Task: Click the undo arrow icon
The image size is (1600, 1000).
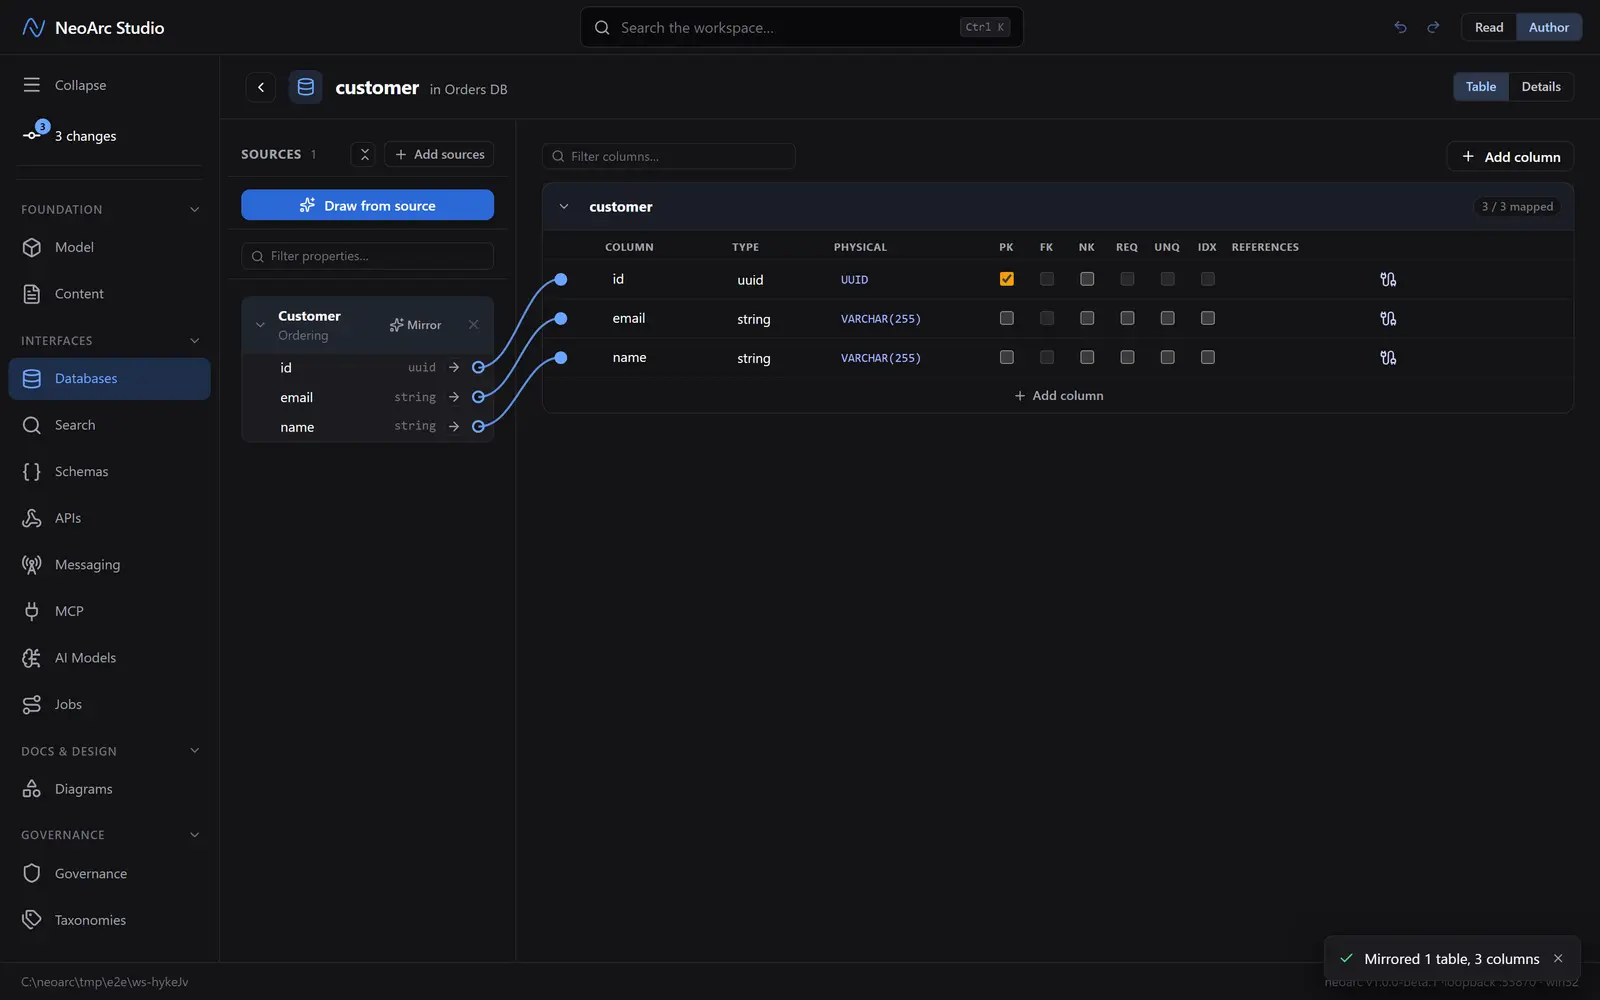Action: click(1400, 27)
